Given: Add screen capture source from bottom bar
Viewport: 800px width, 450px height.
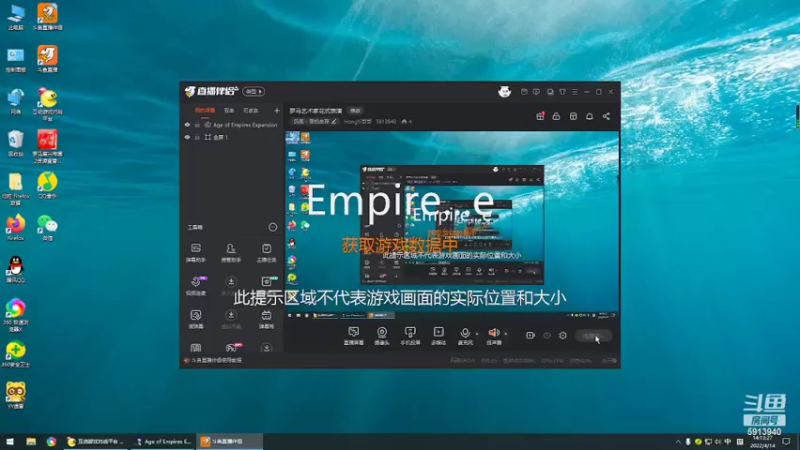Looking at the screenshot, I should click(x=354, y=336).
